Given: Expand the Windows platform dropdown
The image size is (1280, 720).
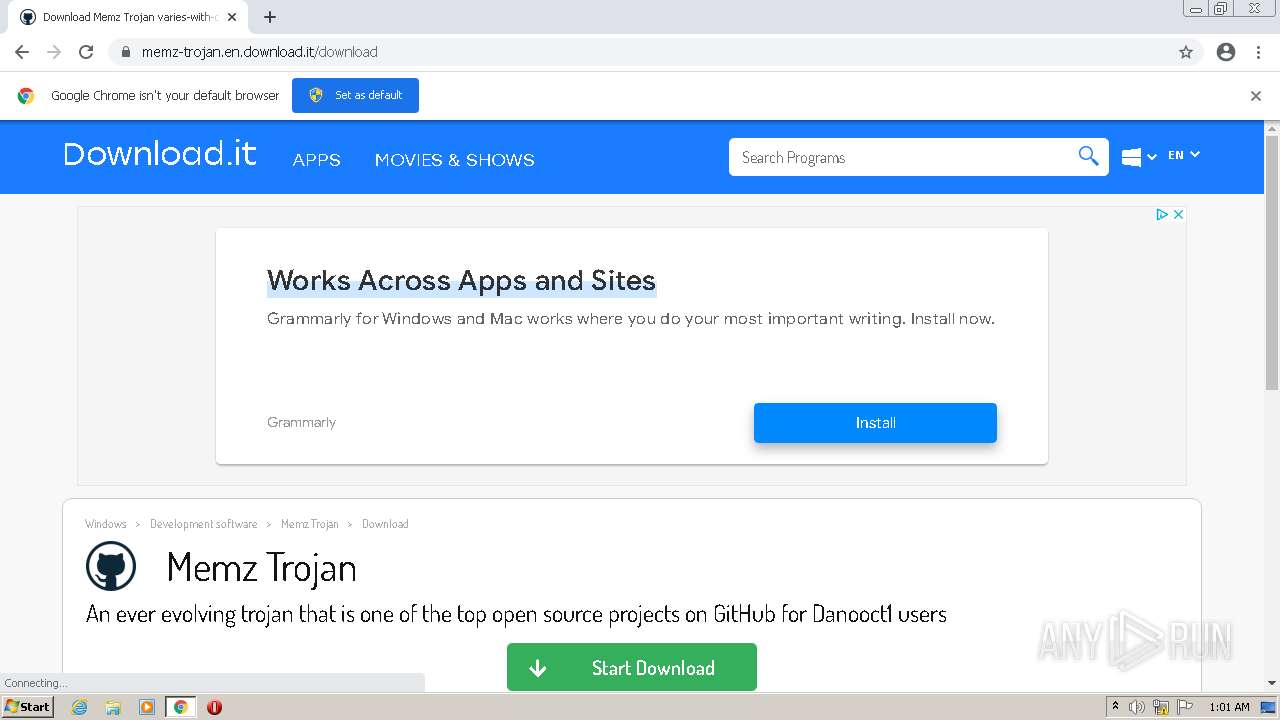Looking at the screenshot, I should point(1139,157).
